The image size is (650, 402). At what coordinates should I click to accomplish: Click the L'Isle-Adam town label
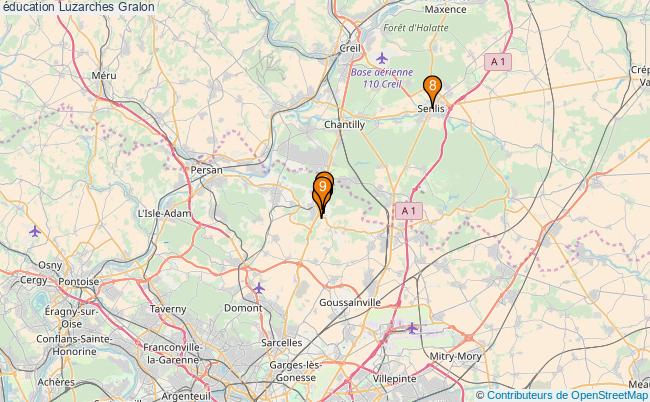point(165,213)
